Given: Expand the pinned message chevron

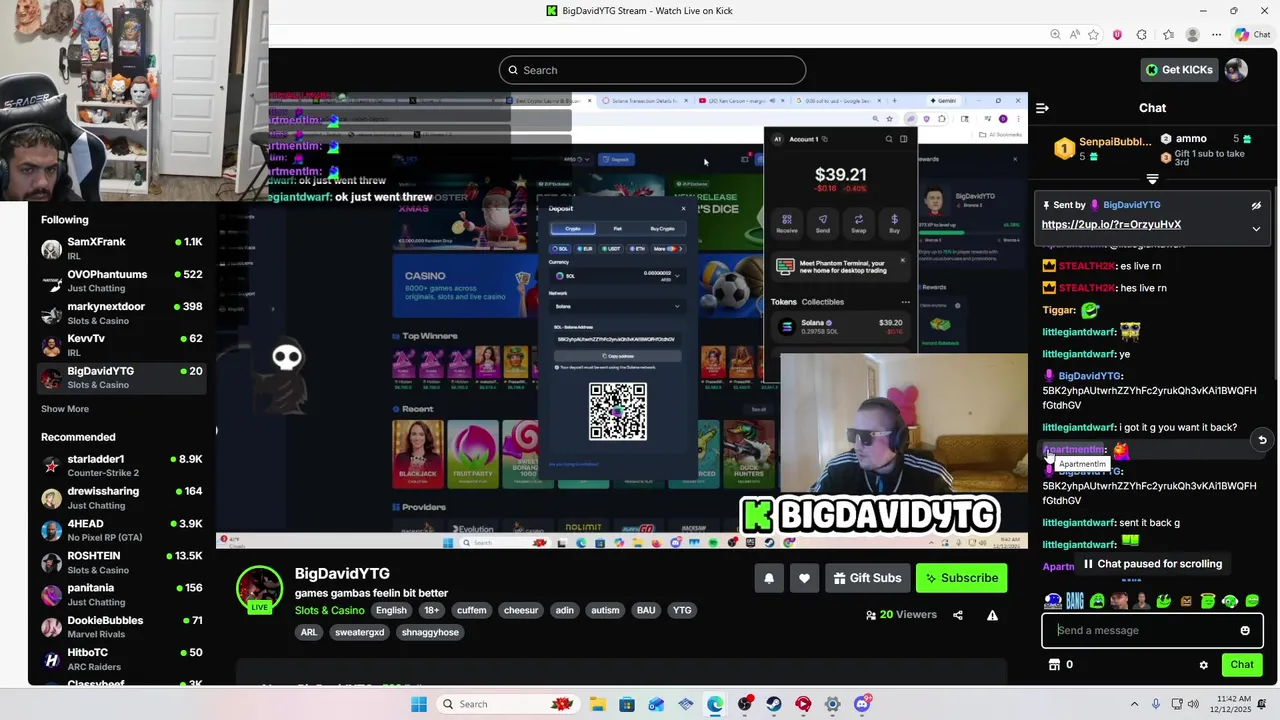Looking at the screenshot, I should pos(1256,229).
